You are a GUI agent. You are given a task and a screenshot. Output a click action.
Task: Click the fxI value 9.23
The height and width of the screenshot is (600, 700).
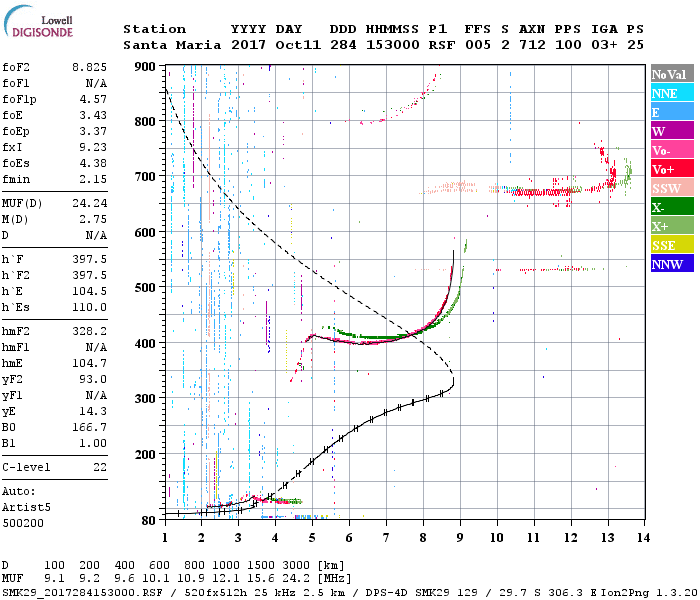click(x=93, y=147)
